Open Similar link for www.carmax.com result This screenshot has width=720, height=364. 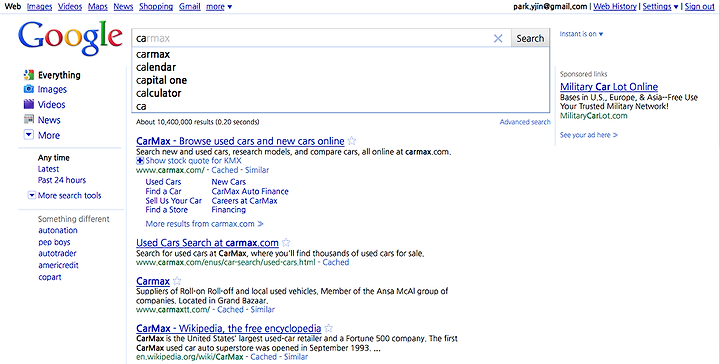pos(257,170)
